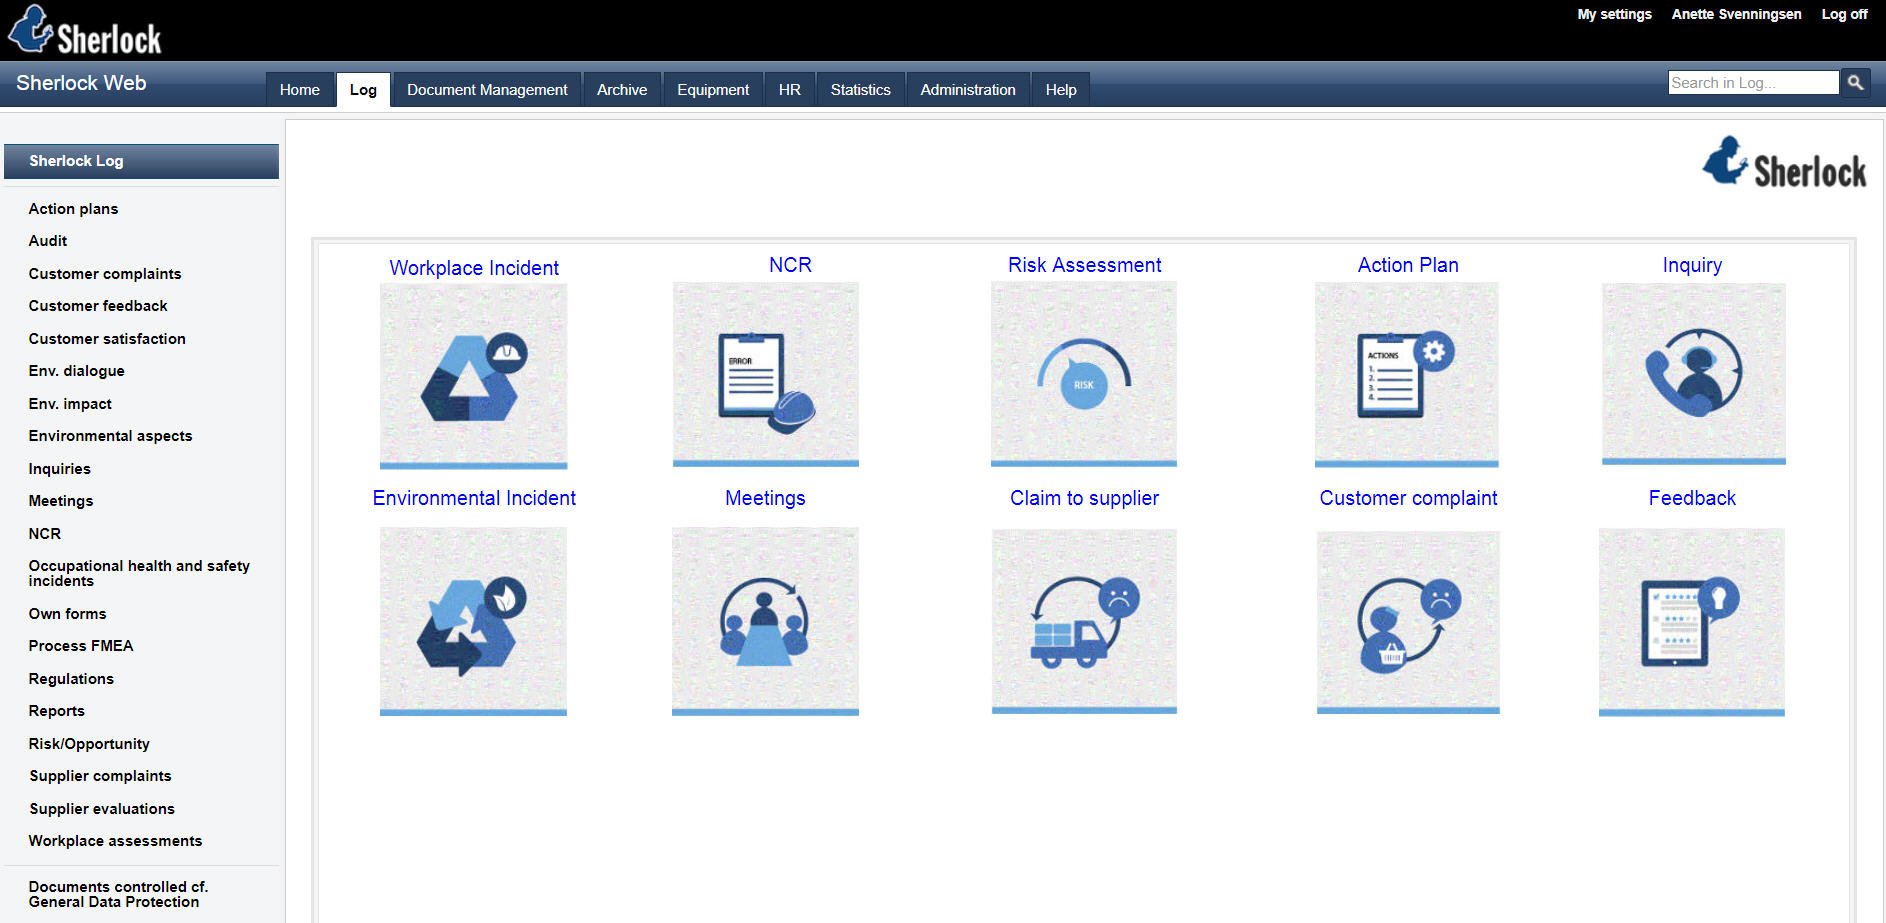Viewport: 1886px width, 923px height.
Task: Go to the Administration tab
Action: click(x=968, y=89)
